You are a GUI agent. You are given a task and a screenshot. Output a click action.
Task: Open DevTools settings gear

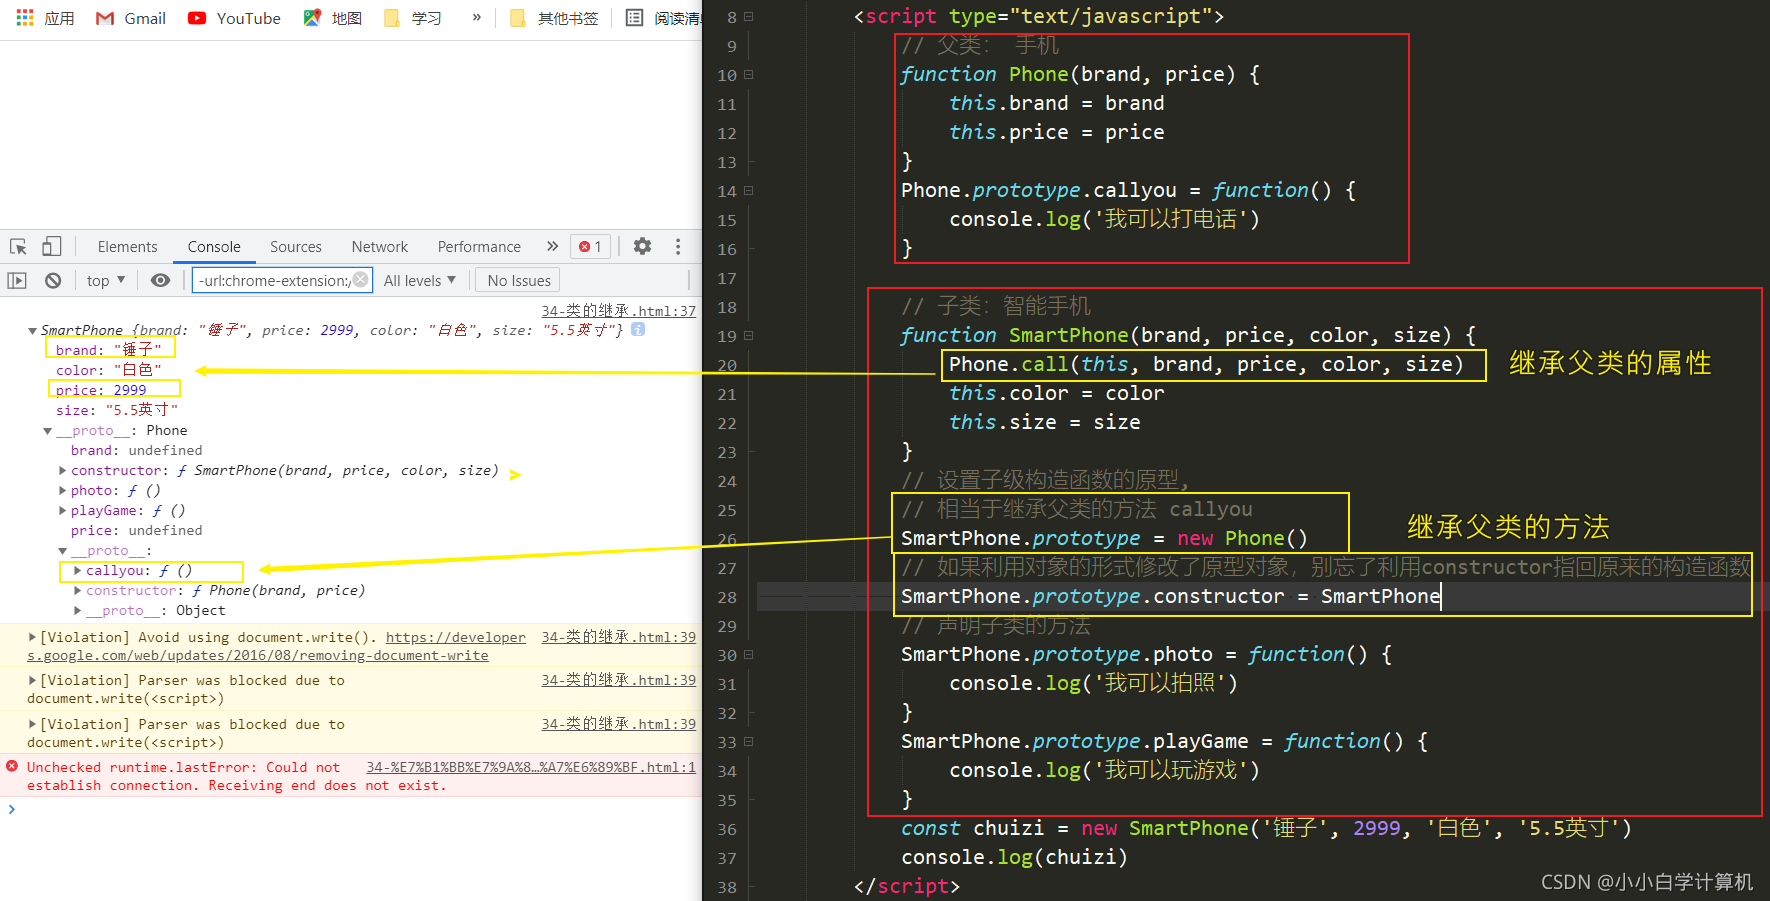coord(643,246)
